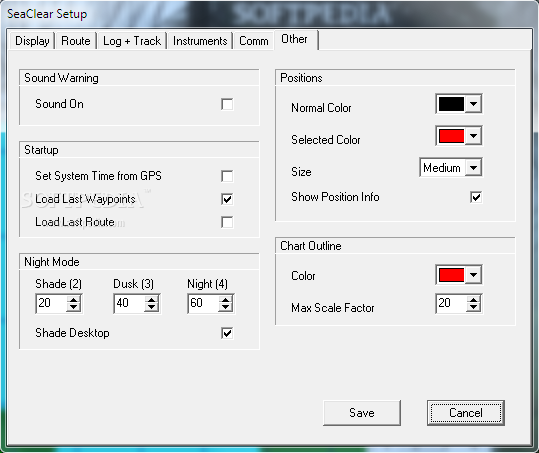The image size is (539, 453).
Task: Expand the Size Medium dropdown
Action: click(x=473, y=168)
